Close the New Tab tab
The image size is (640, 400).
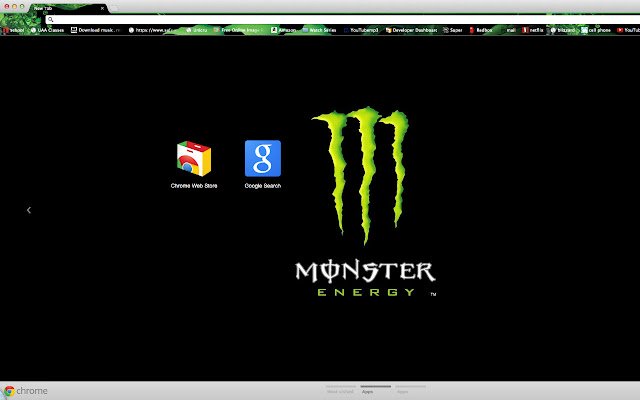[102, 8]
